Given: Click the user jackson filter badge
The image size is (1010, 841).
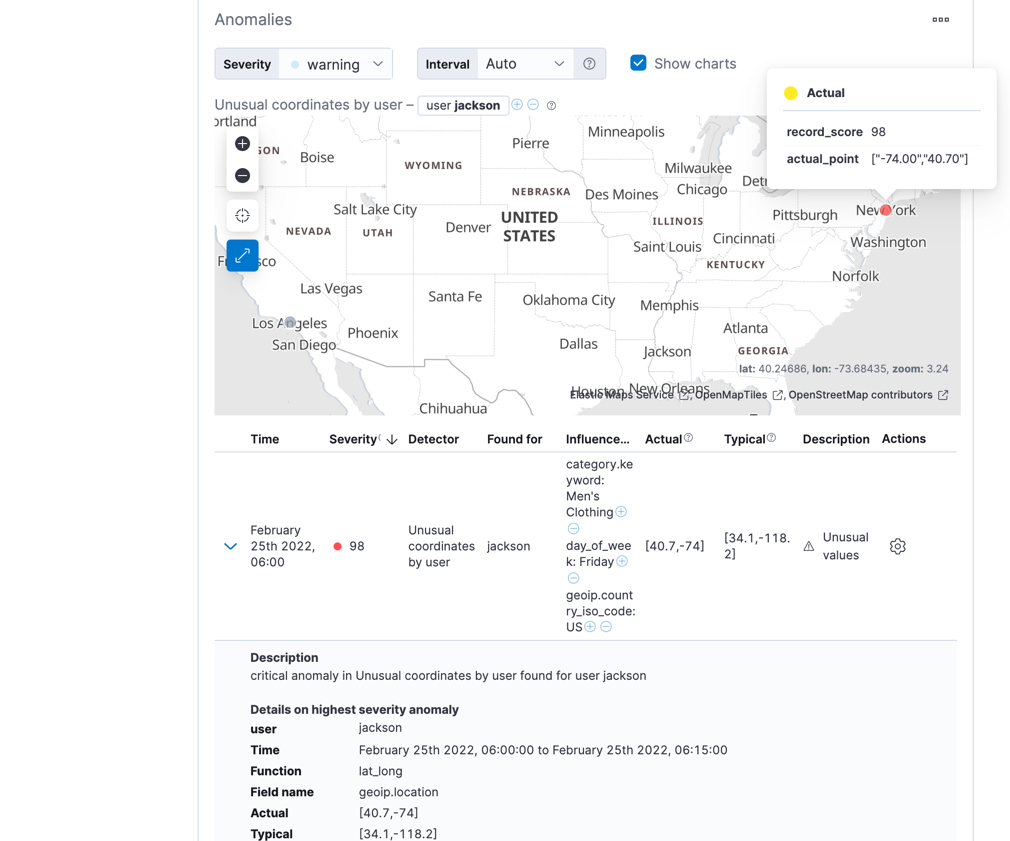Looking at the screenshot, I should point(463,104).
